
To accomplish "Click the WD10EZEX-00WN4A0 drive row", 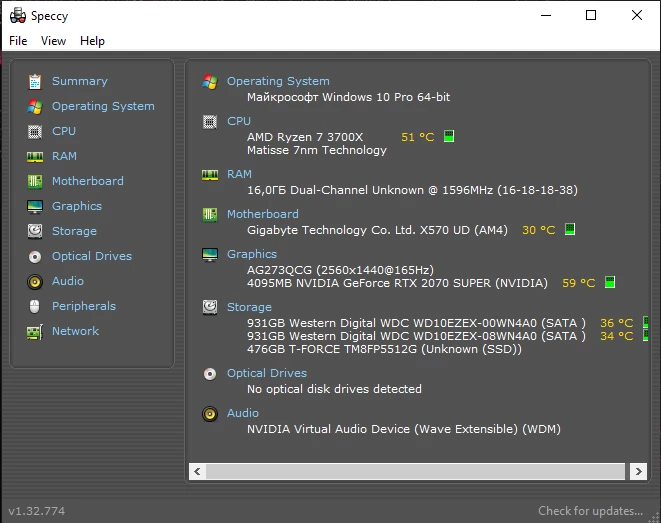I will point(416,323).
